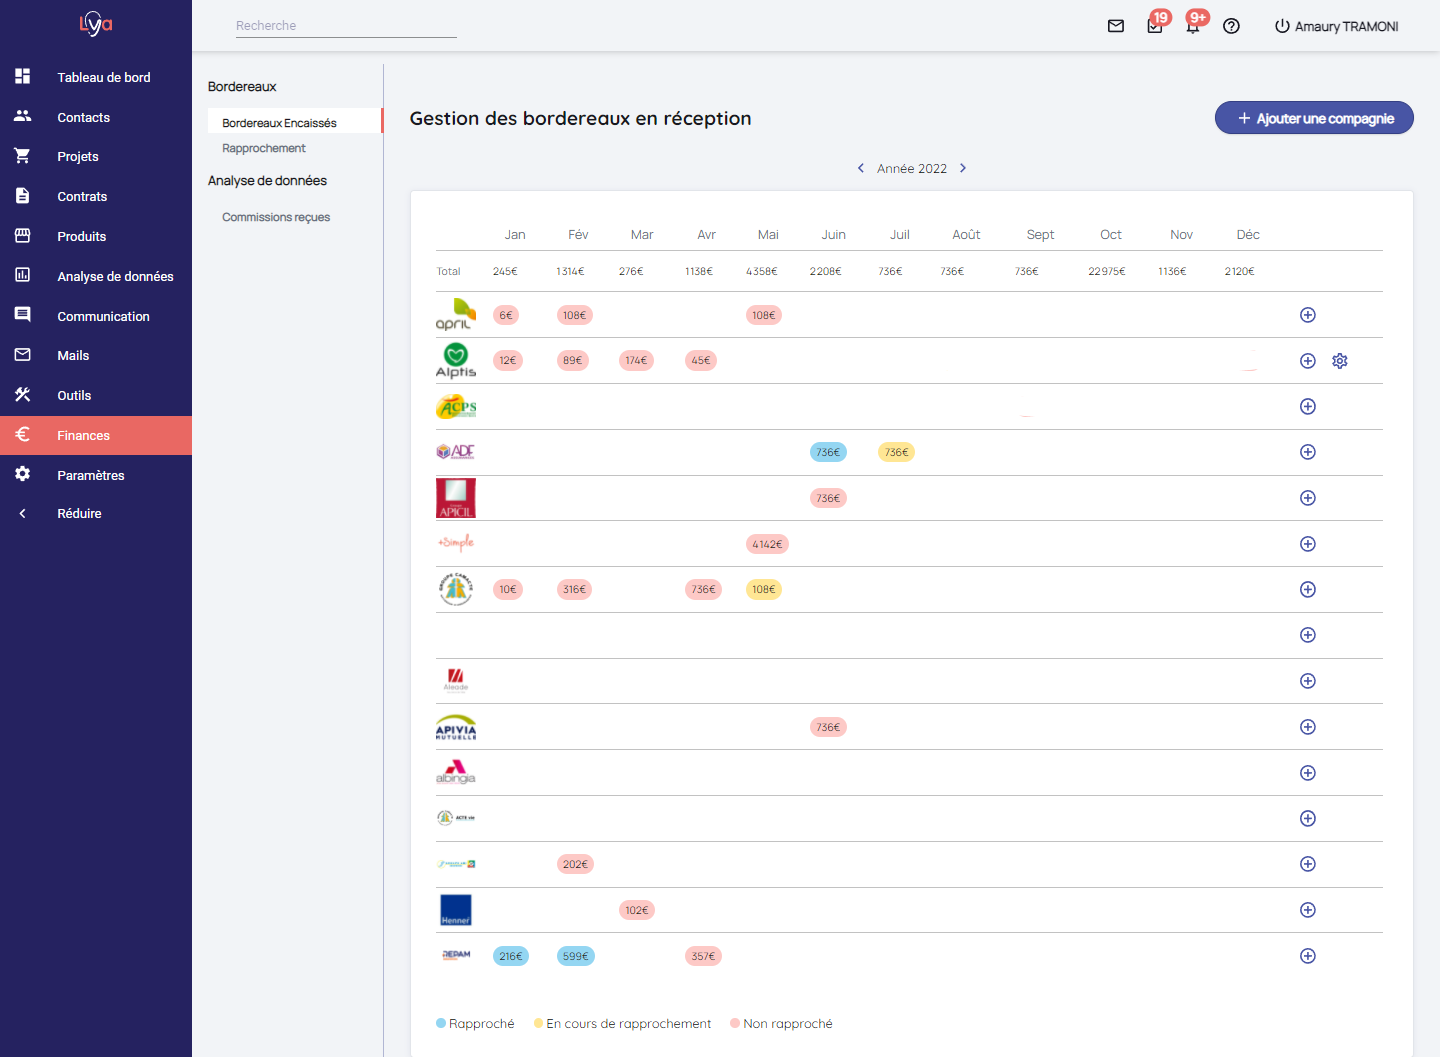Select Contrats in the sidebar
This screenshot has width=1440, height=1057.
coord(82,197)
